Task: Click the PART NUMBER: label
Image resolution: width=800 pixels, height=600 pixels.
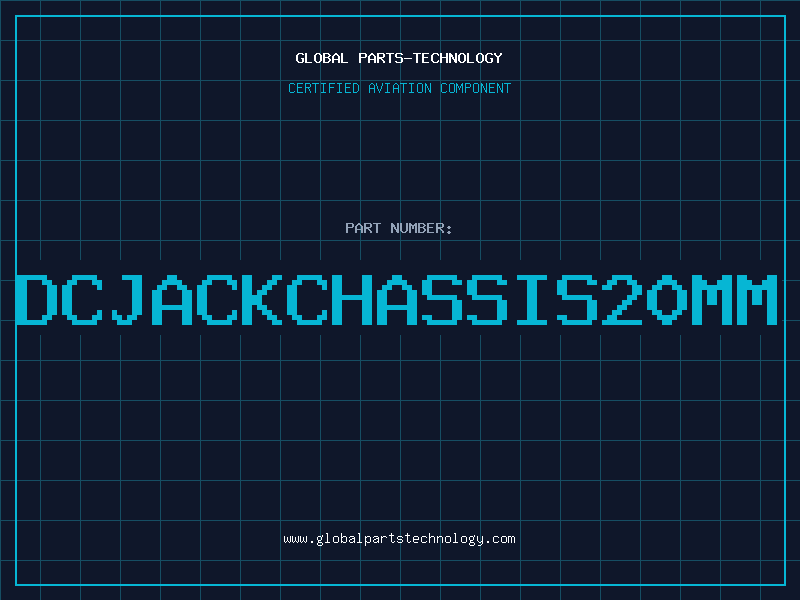Action: point(399,228)
